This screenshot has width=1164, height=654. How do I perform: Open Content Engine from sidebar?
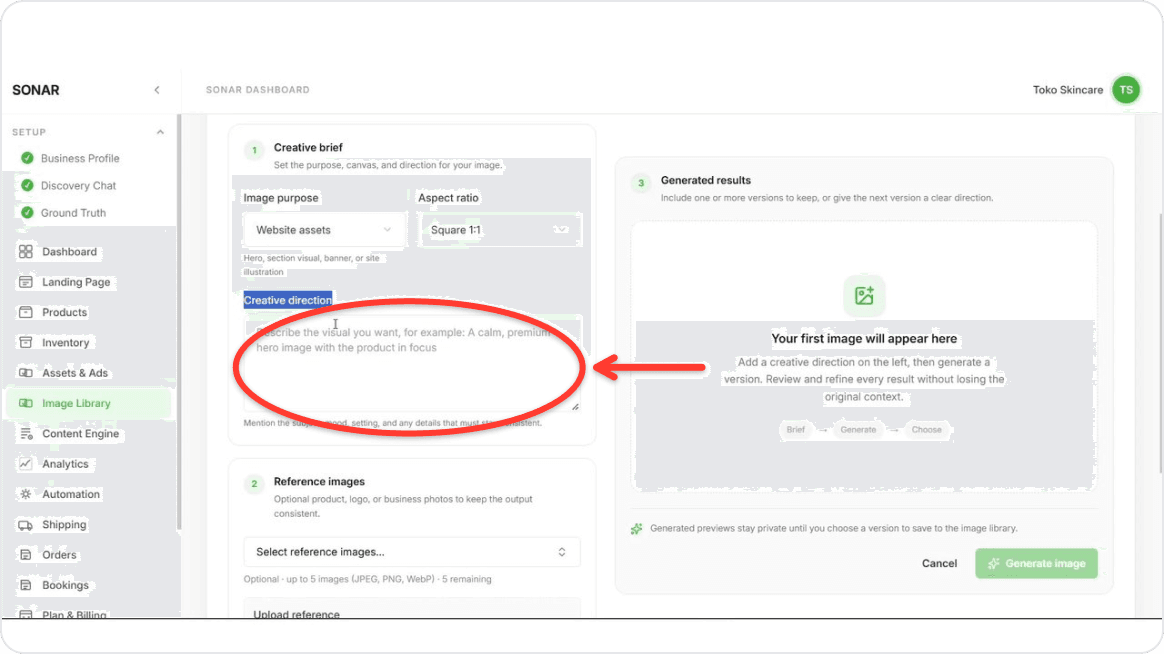tap(80, 434)
